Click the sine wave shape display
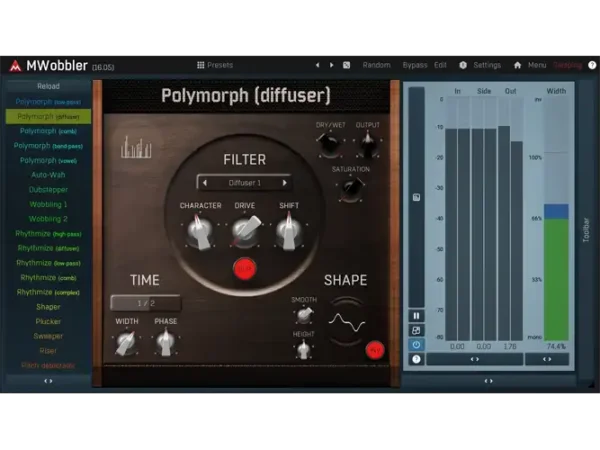Screen dimensions: 600x450 [347, 322]
